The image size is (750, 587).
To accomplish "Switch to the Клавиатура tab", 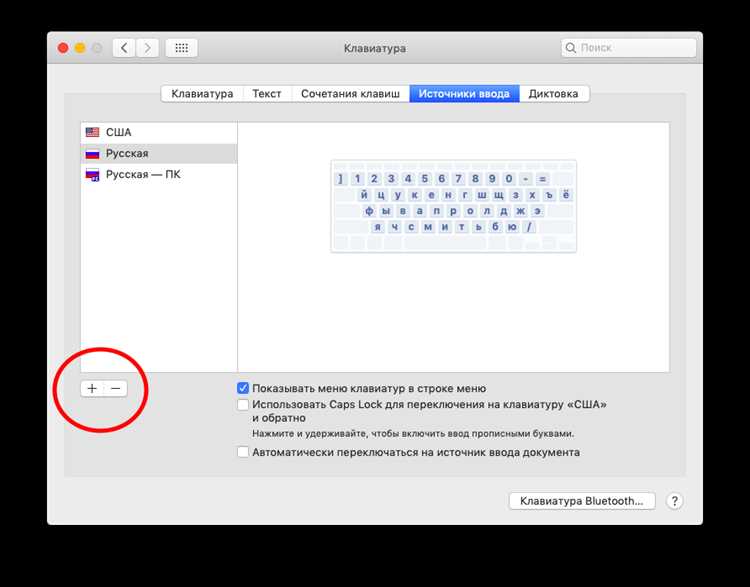I will pyautogui.click(x=202, y=94).
